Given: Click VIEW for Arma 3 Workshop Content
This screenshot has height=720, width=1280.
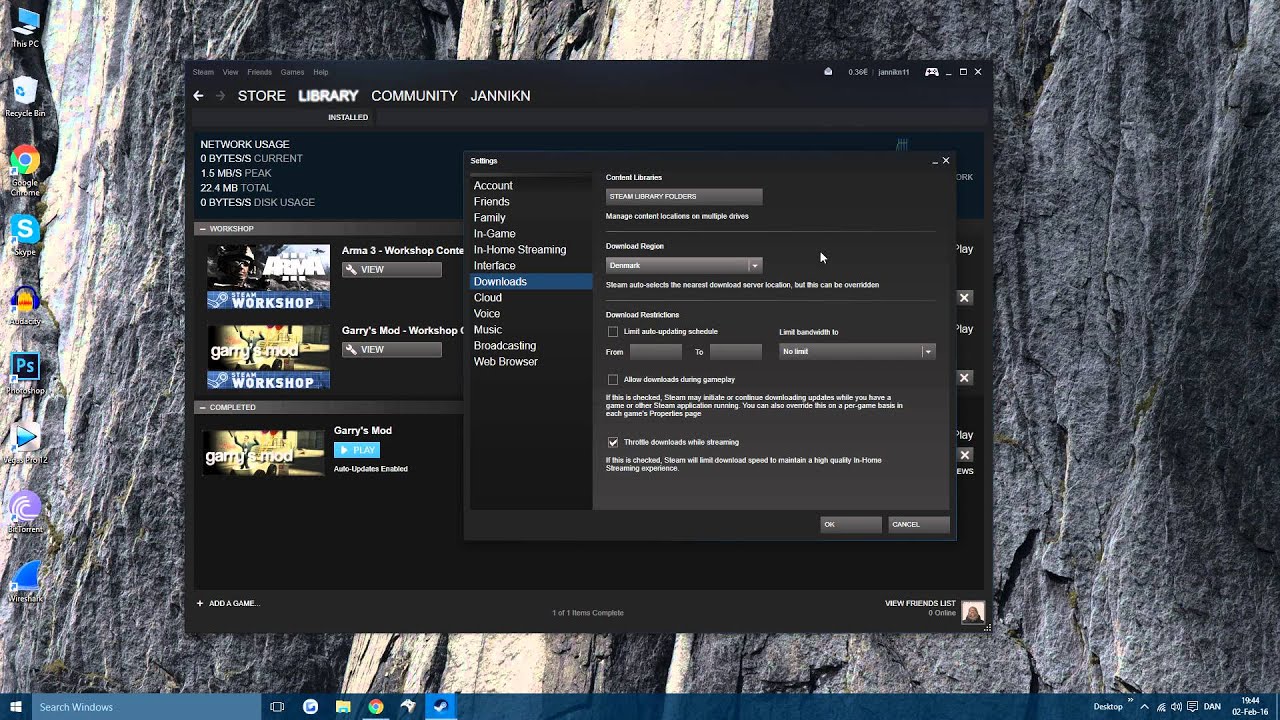Looking at the screenshot, I should 392,269.
